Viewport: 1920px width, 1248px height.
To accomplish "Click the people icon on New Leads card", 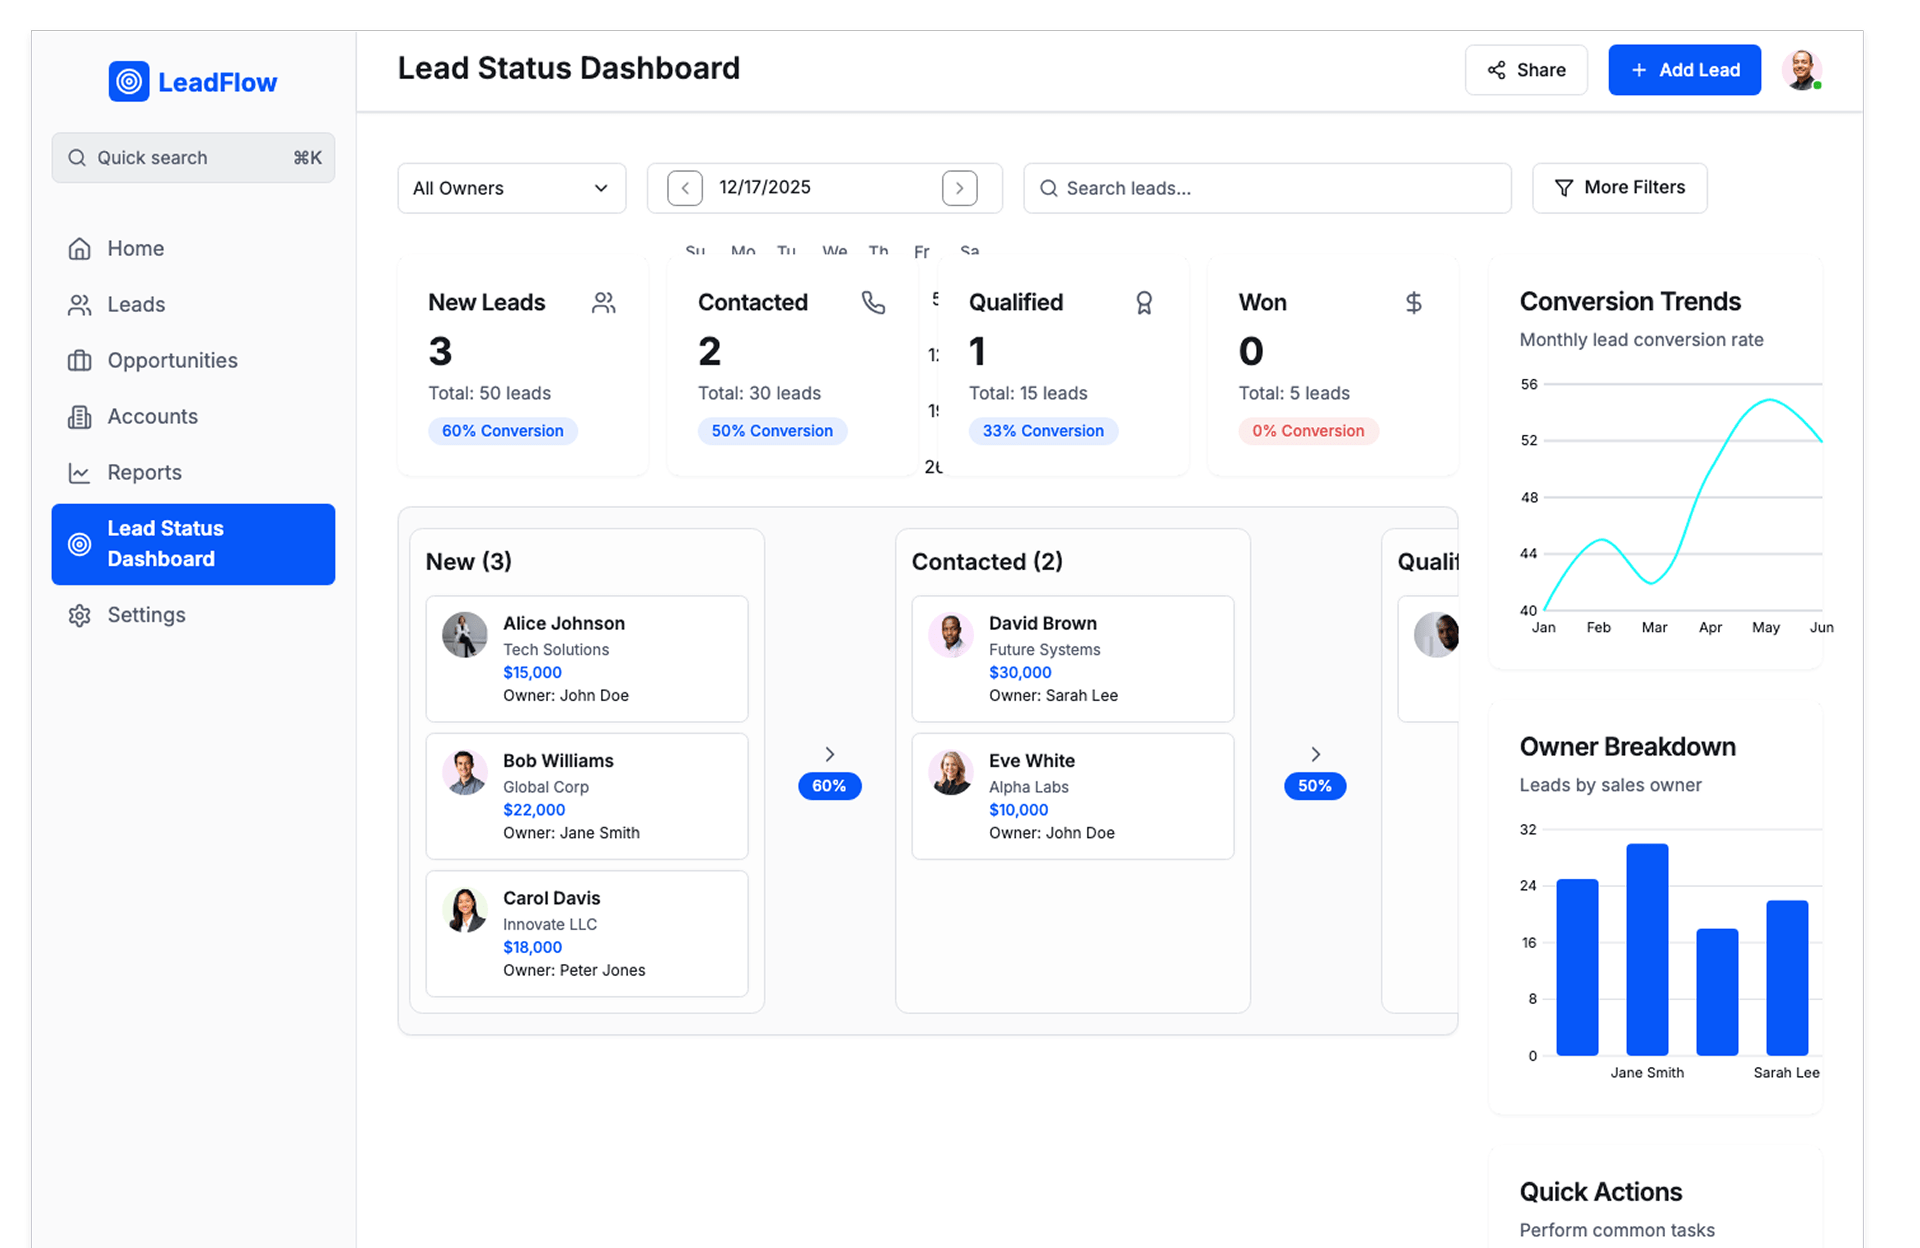I will point(603,303).
